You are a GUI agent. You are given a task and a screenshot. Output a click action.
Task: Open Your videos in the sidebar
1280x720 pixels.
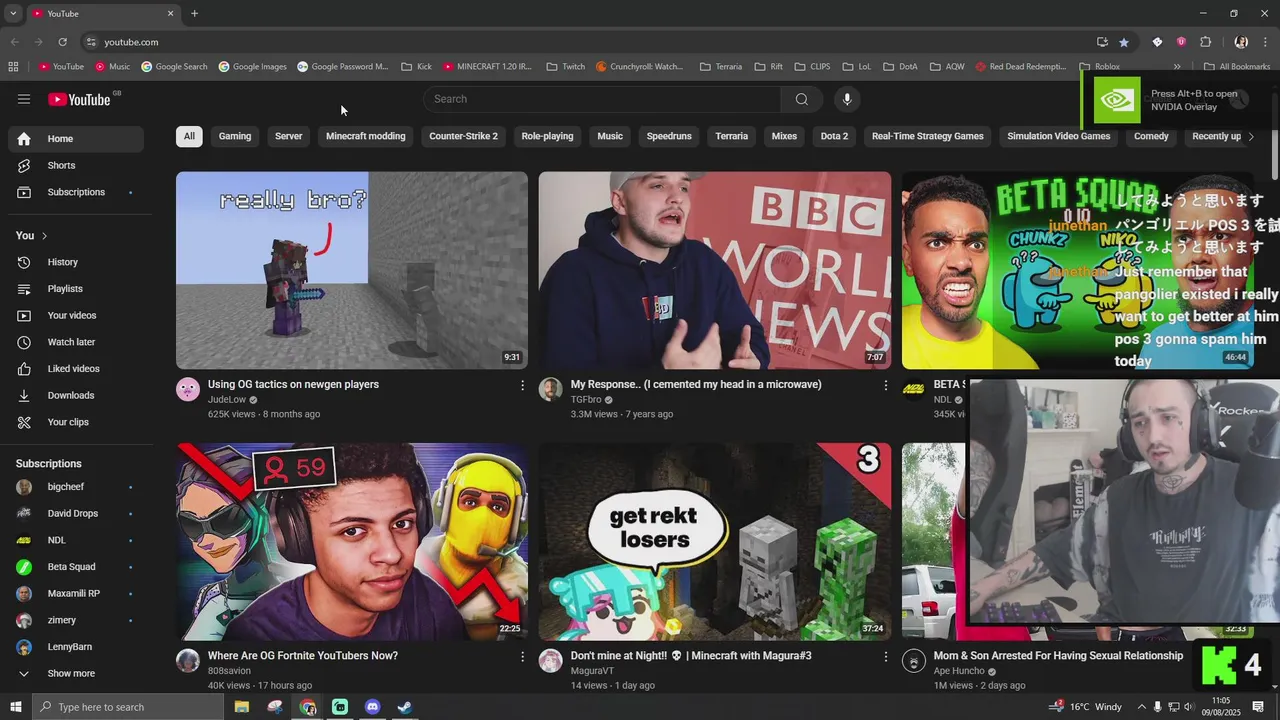coord(76,316)
